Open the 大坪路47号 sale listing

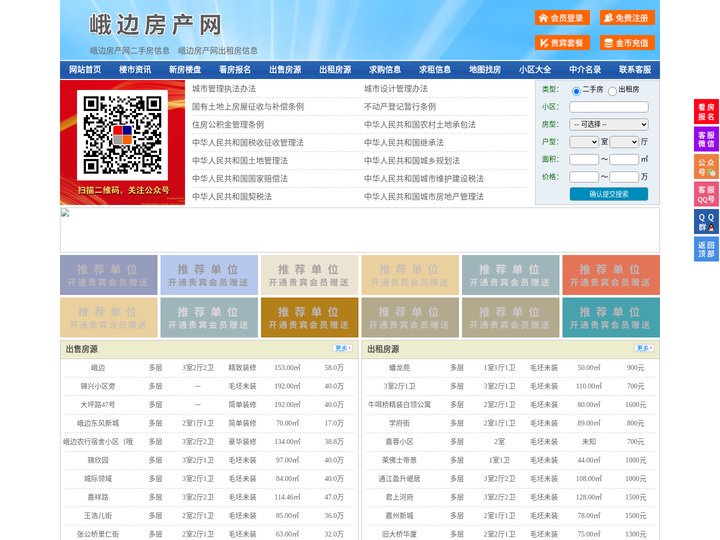(x=98, y=405)
